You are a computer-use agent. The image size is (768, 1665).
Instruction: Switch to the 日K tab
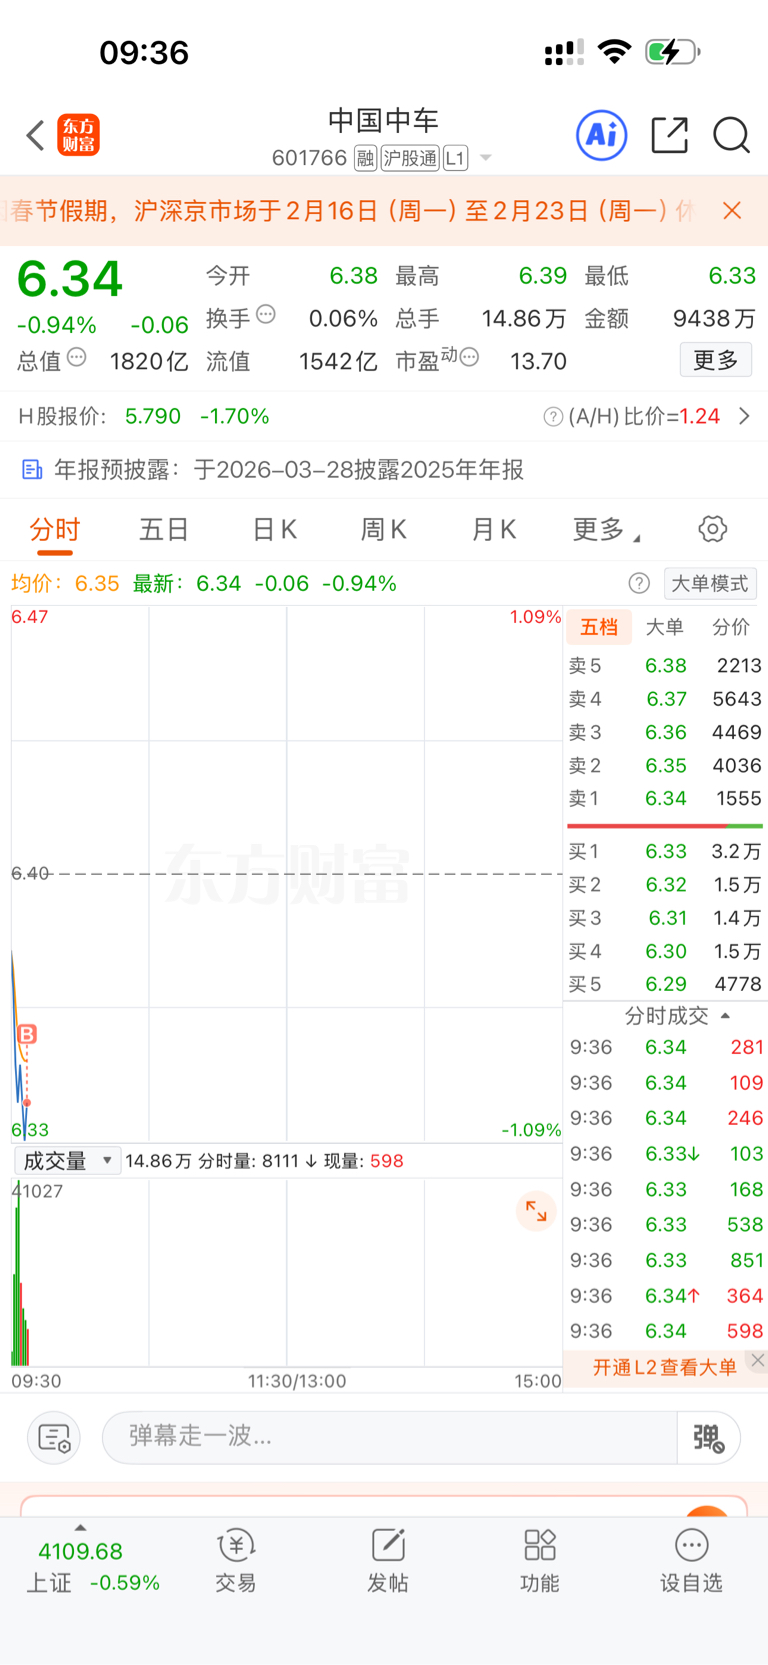pyautogui.click(x=274, y=530)
